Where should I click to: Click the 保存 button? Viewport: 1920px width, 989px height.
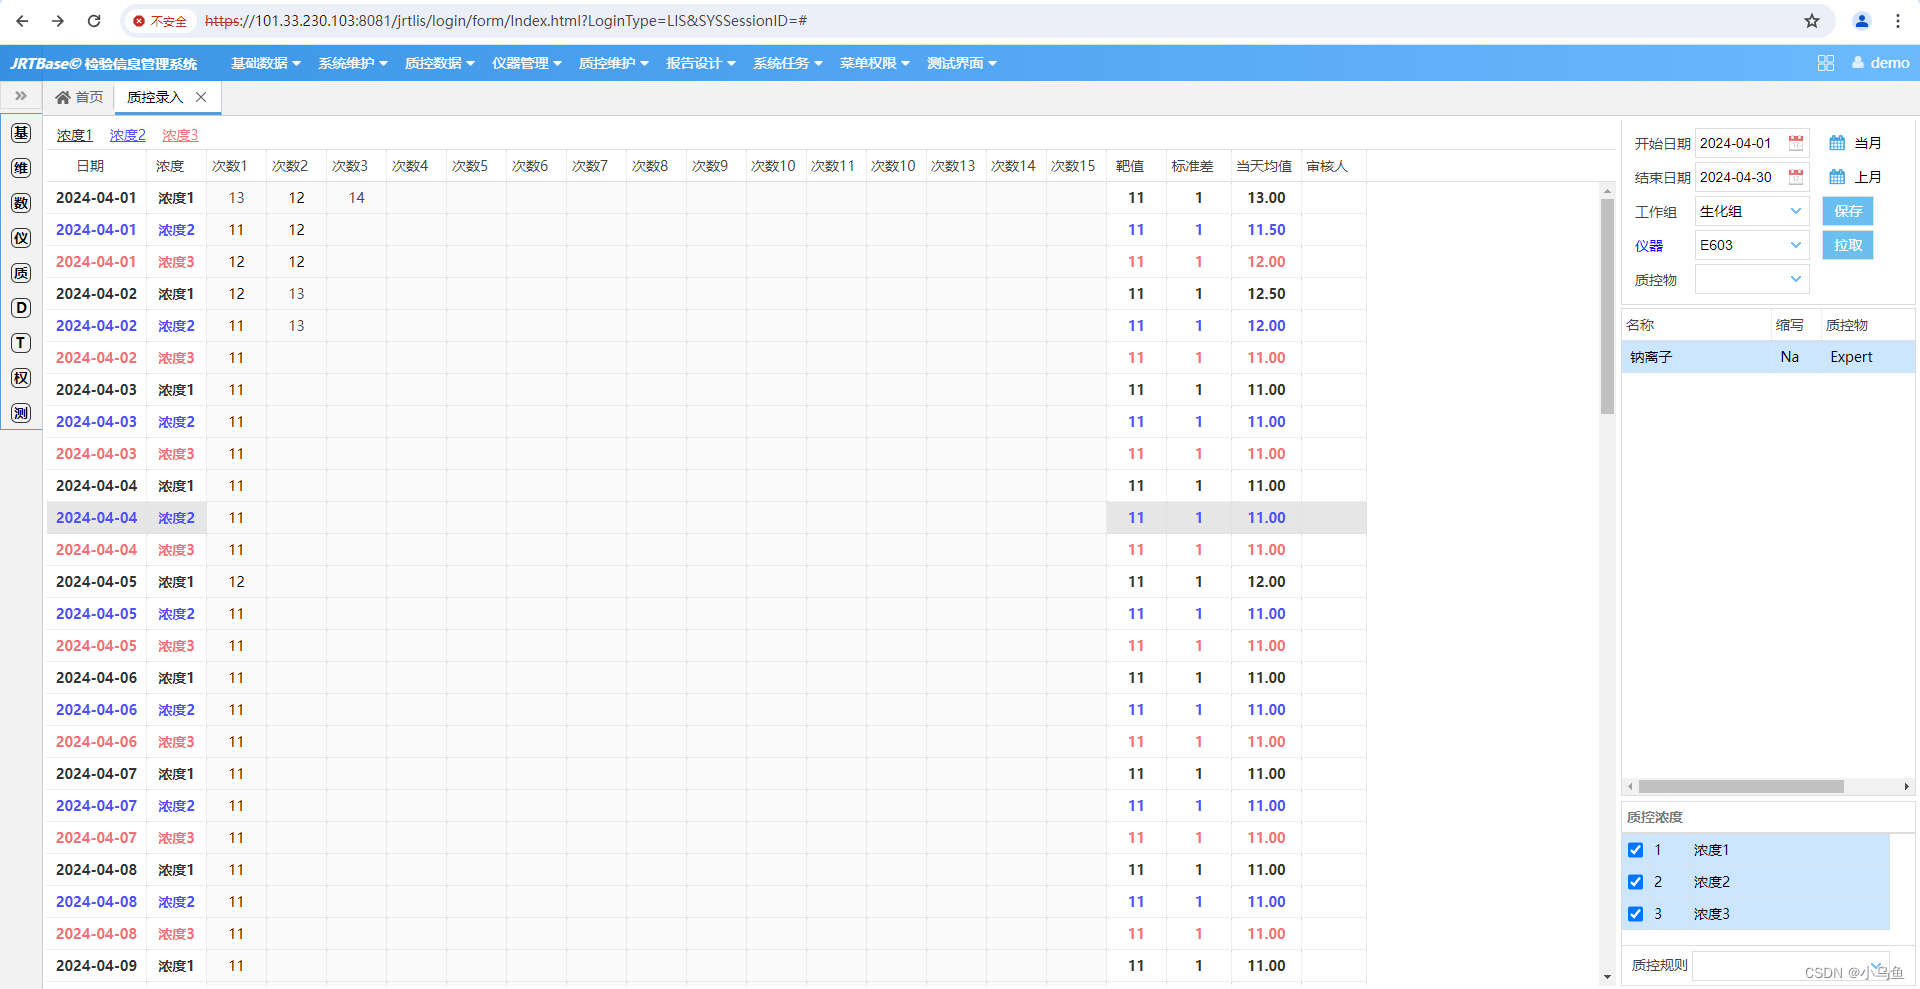point(1848,211)
